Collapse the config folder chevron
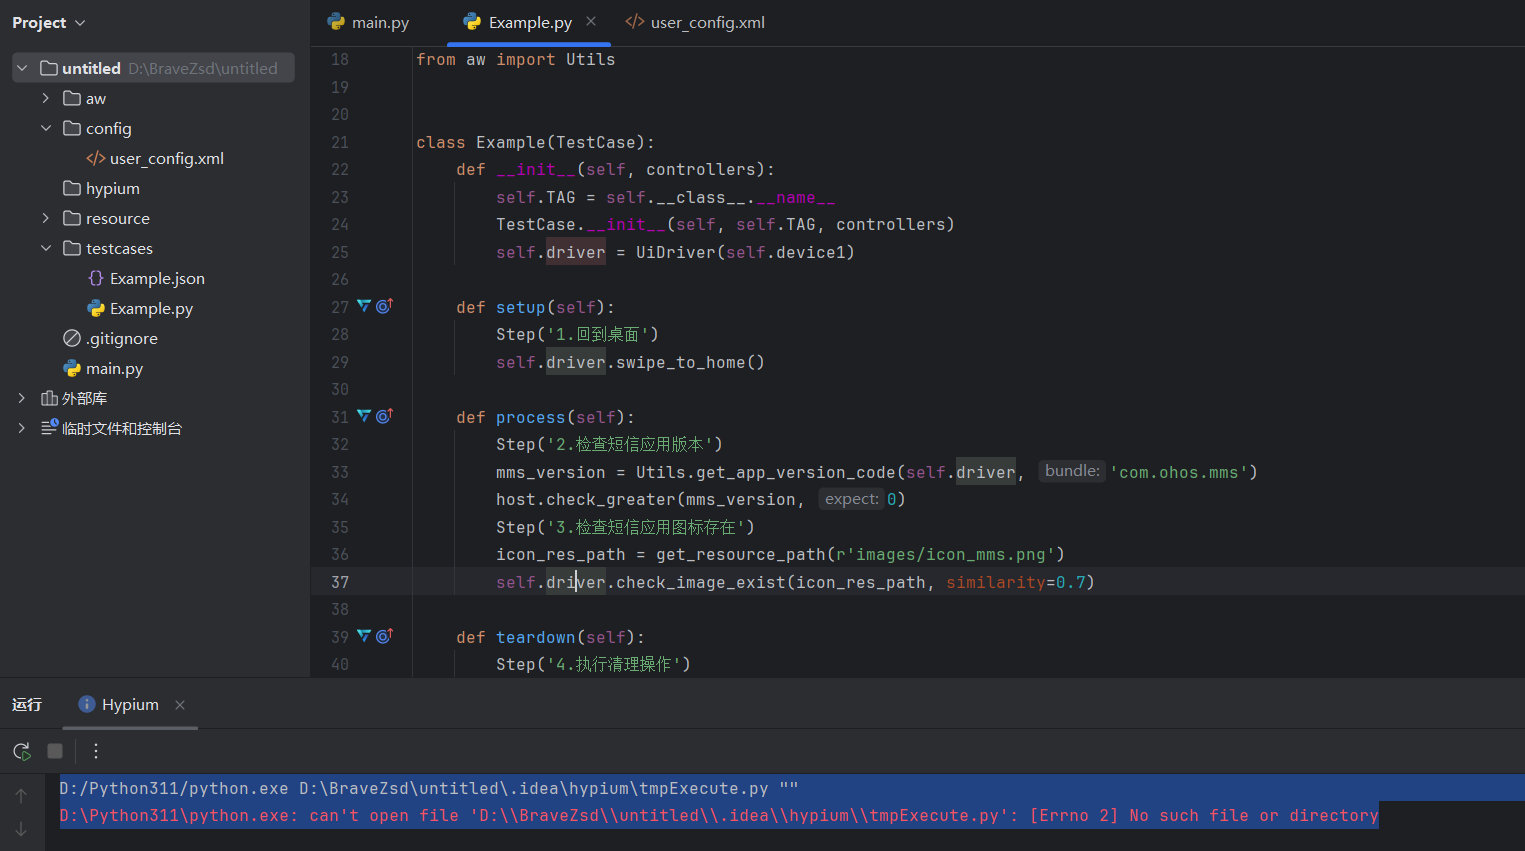Screen dimensions: 1525x851 coord(46,128)
